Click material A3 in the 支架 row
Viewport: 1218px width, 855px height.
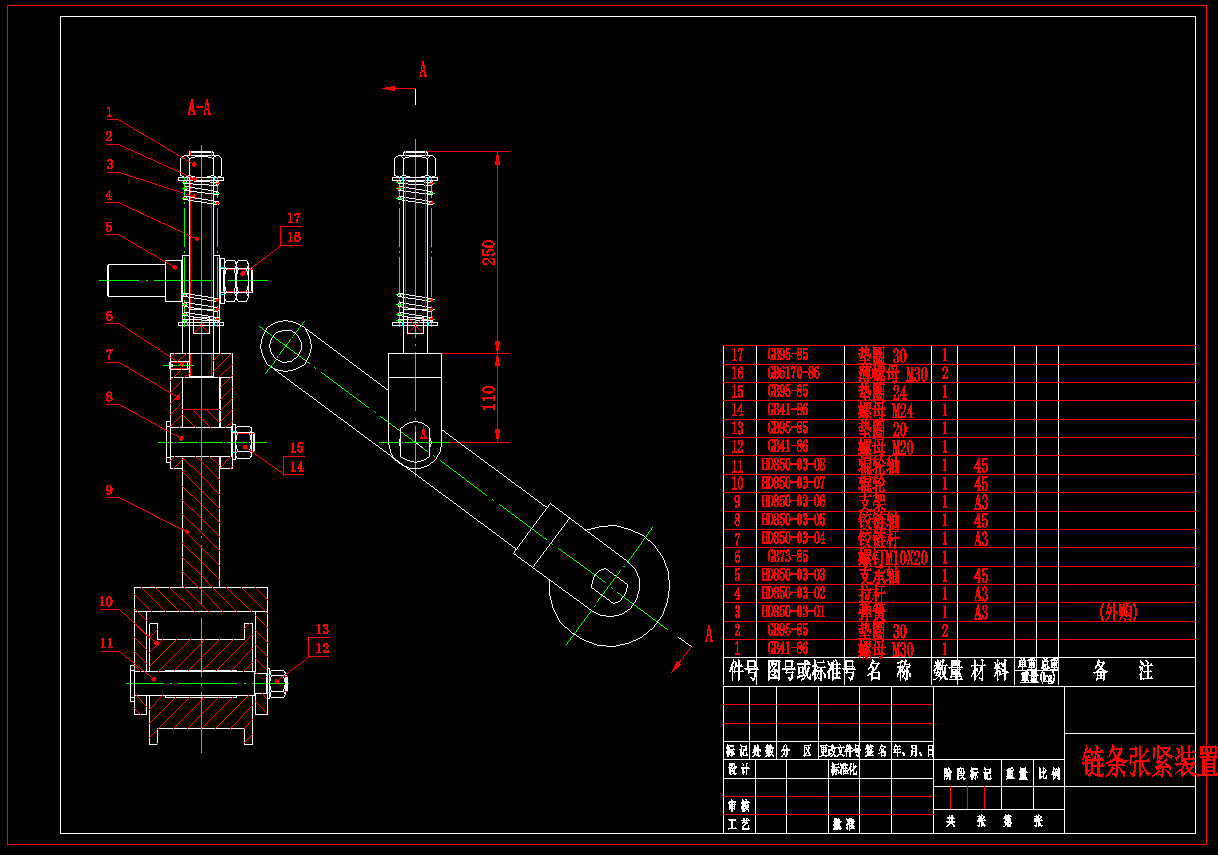click(x=981, y=502)
